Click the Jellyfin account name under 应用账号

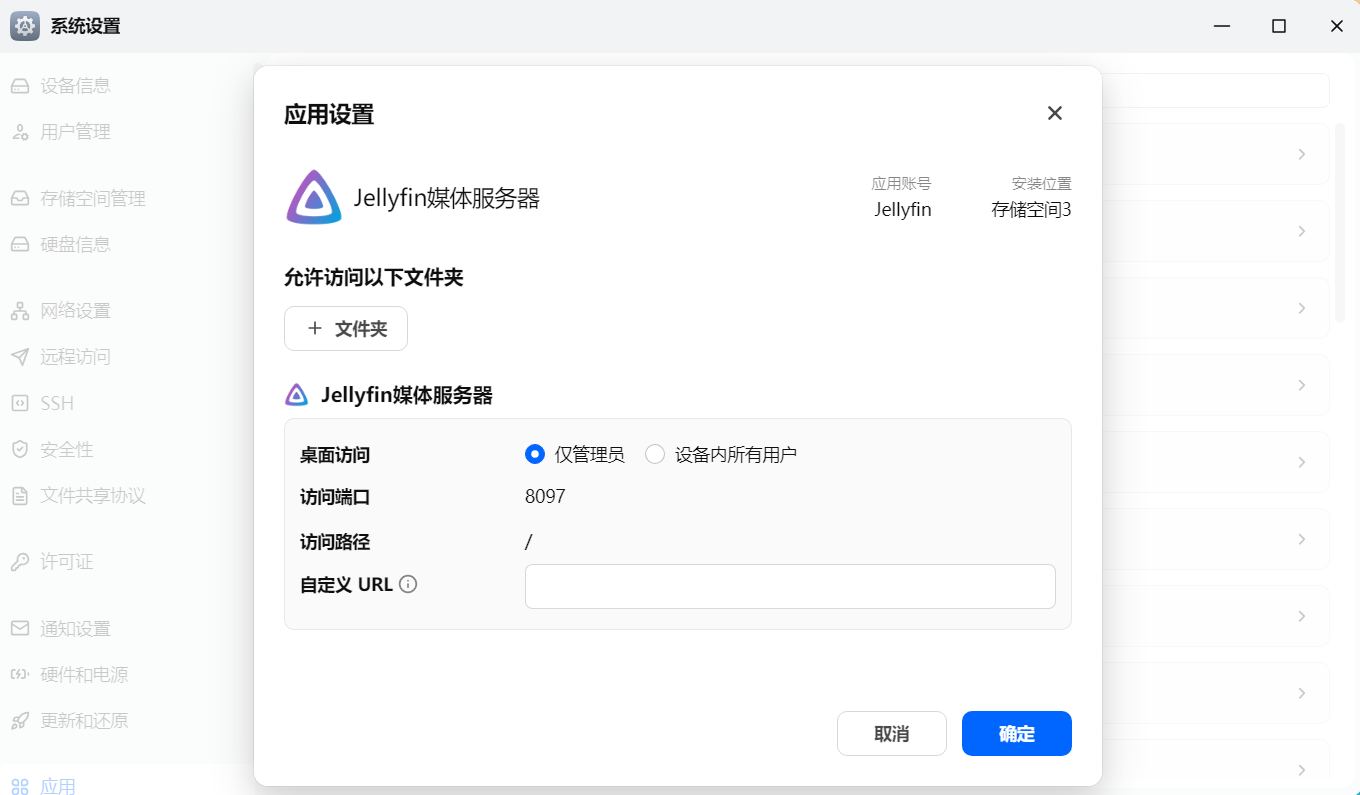[903, 210]
